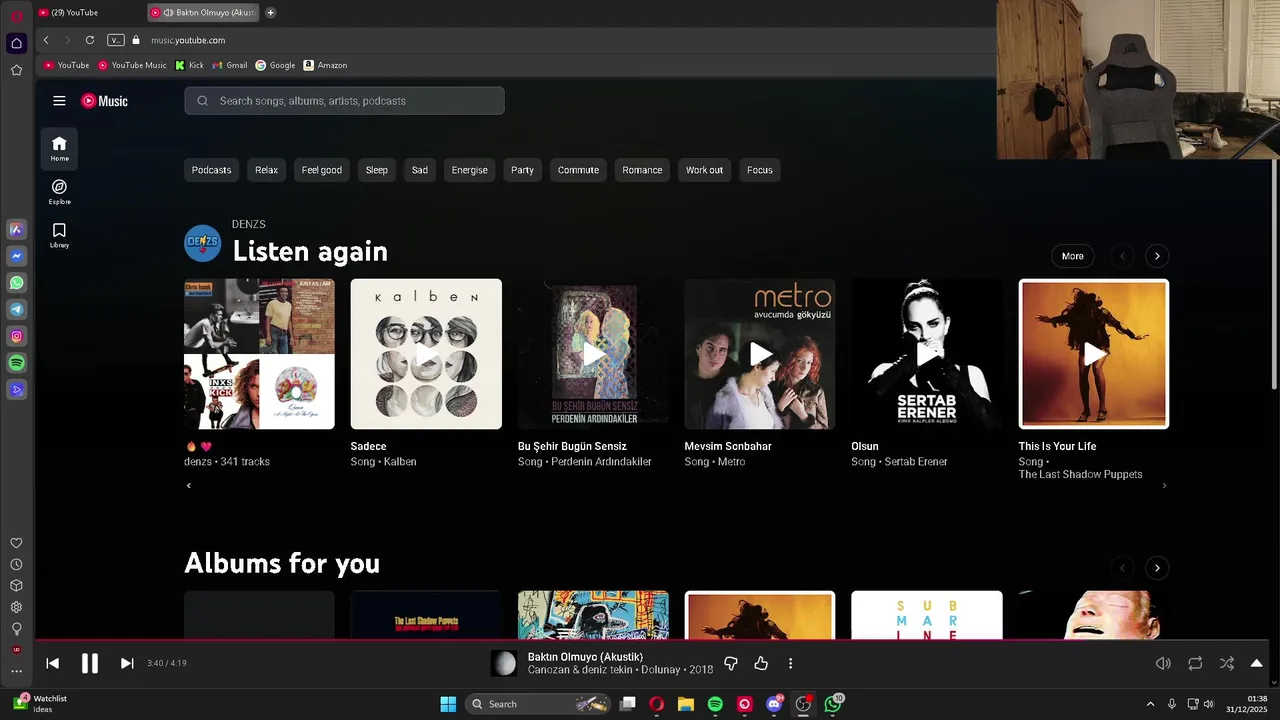
Task: Open the player three-dot options menu
Action: (790, 663)
